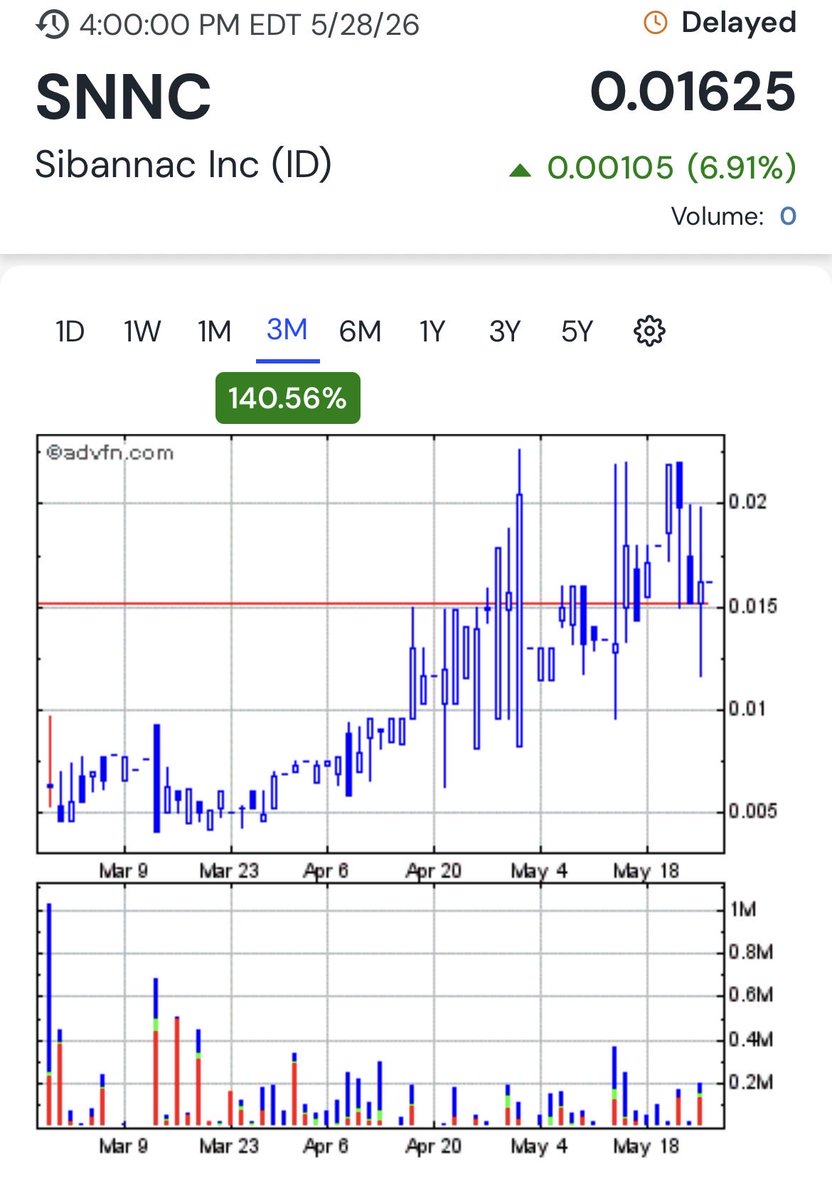832x1200 pixels.
Task: Click the 0.6M volume axis label
Action: (x=752, y=995)
